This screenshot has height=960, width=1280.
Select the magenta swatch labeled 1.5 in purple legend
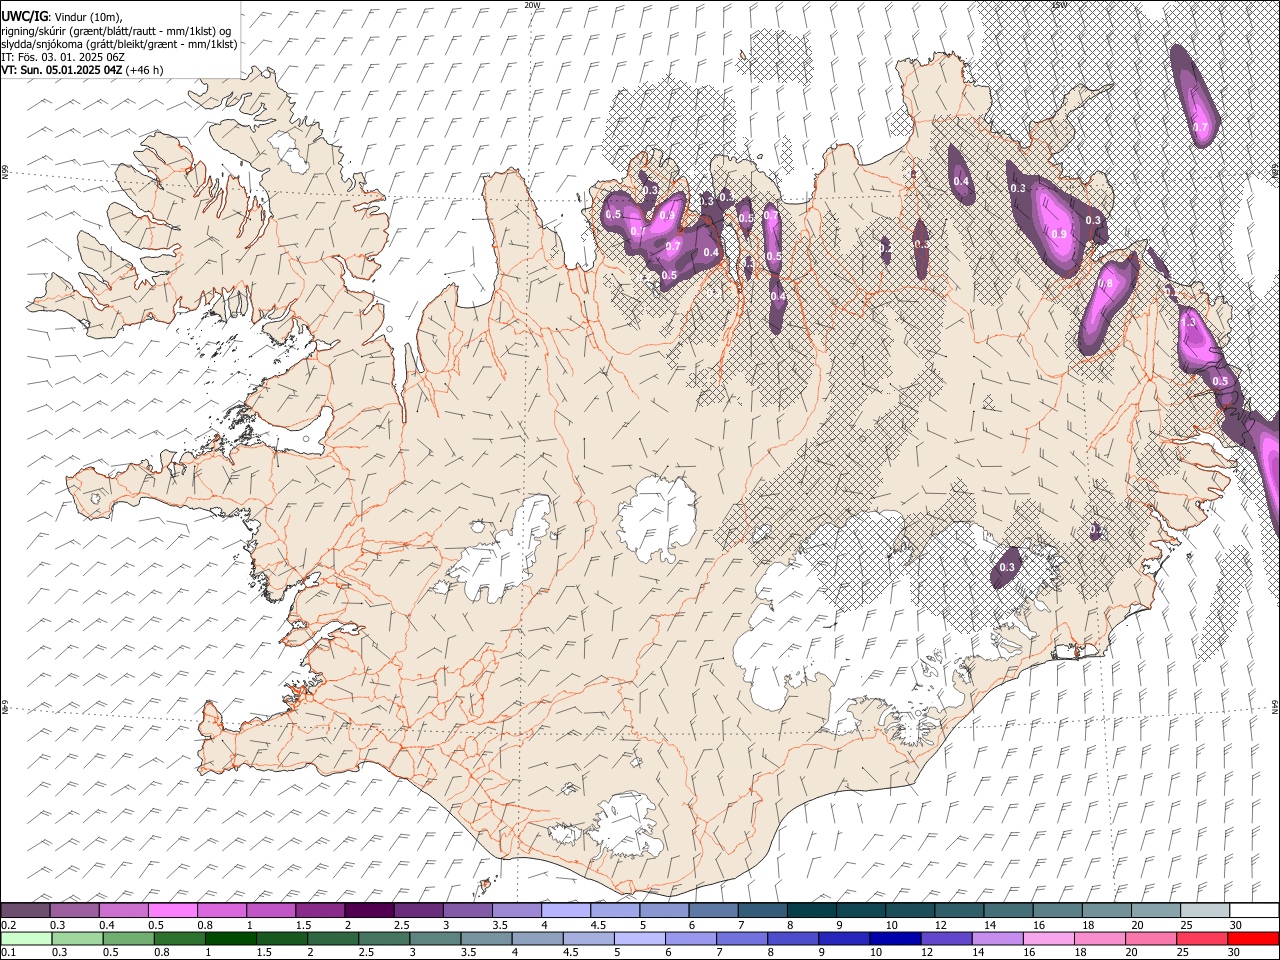[319, 911]
